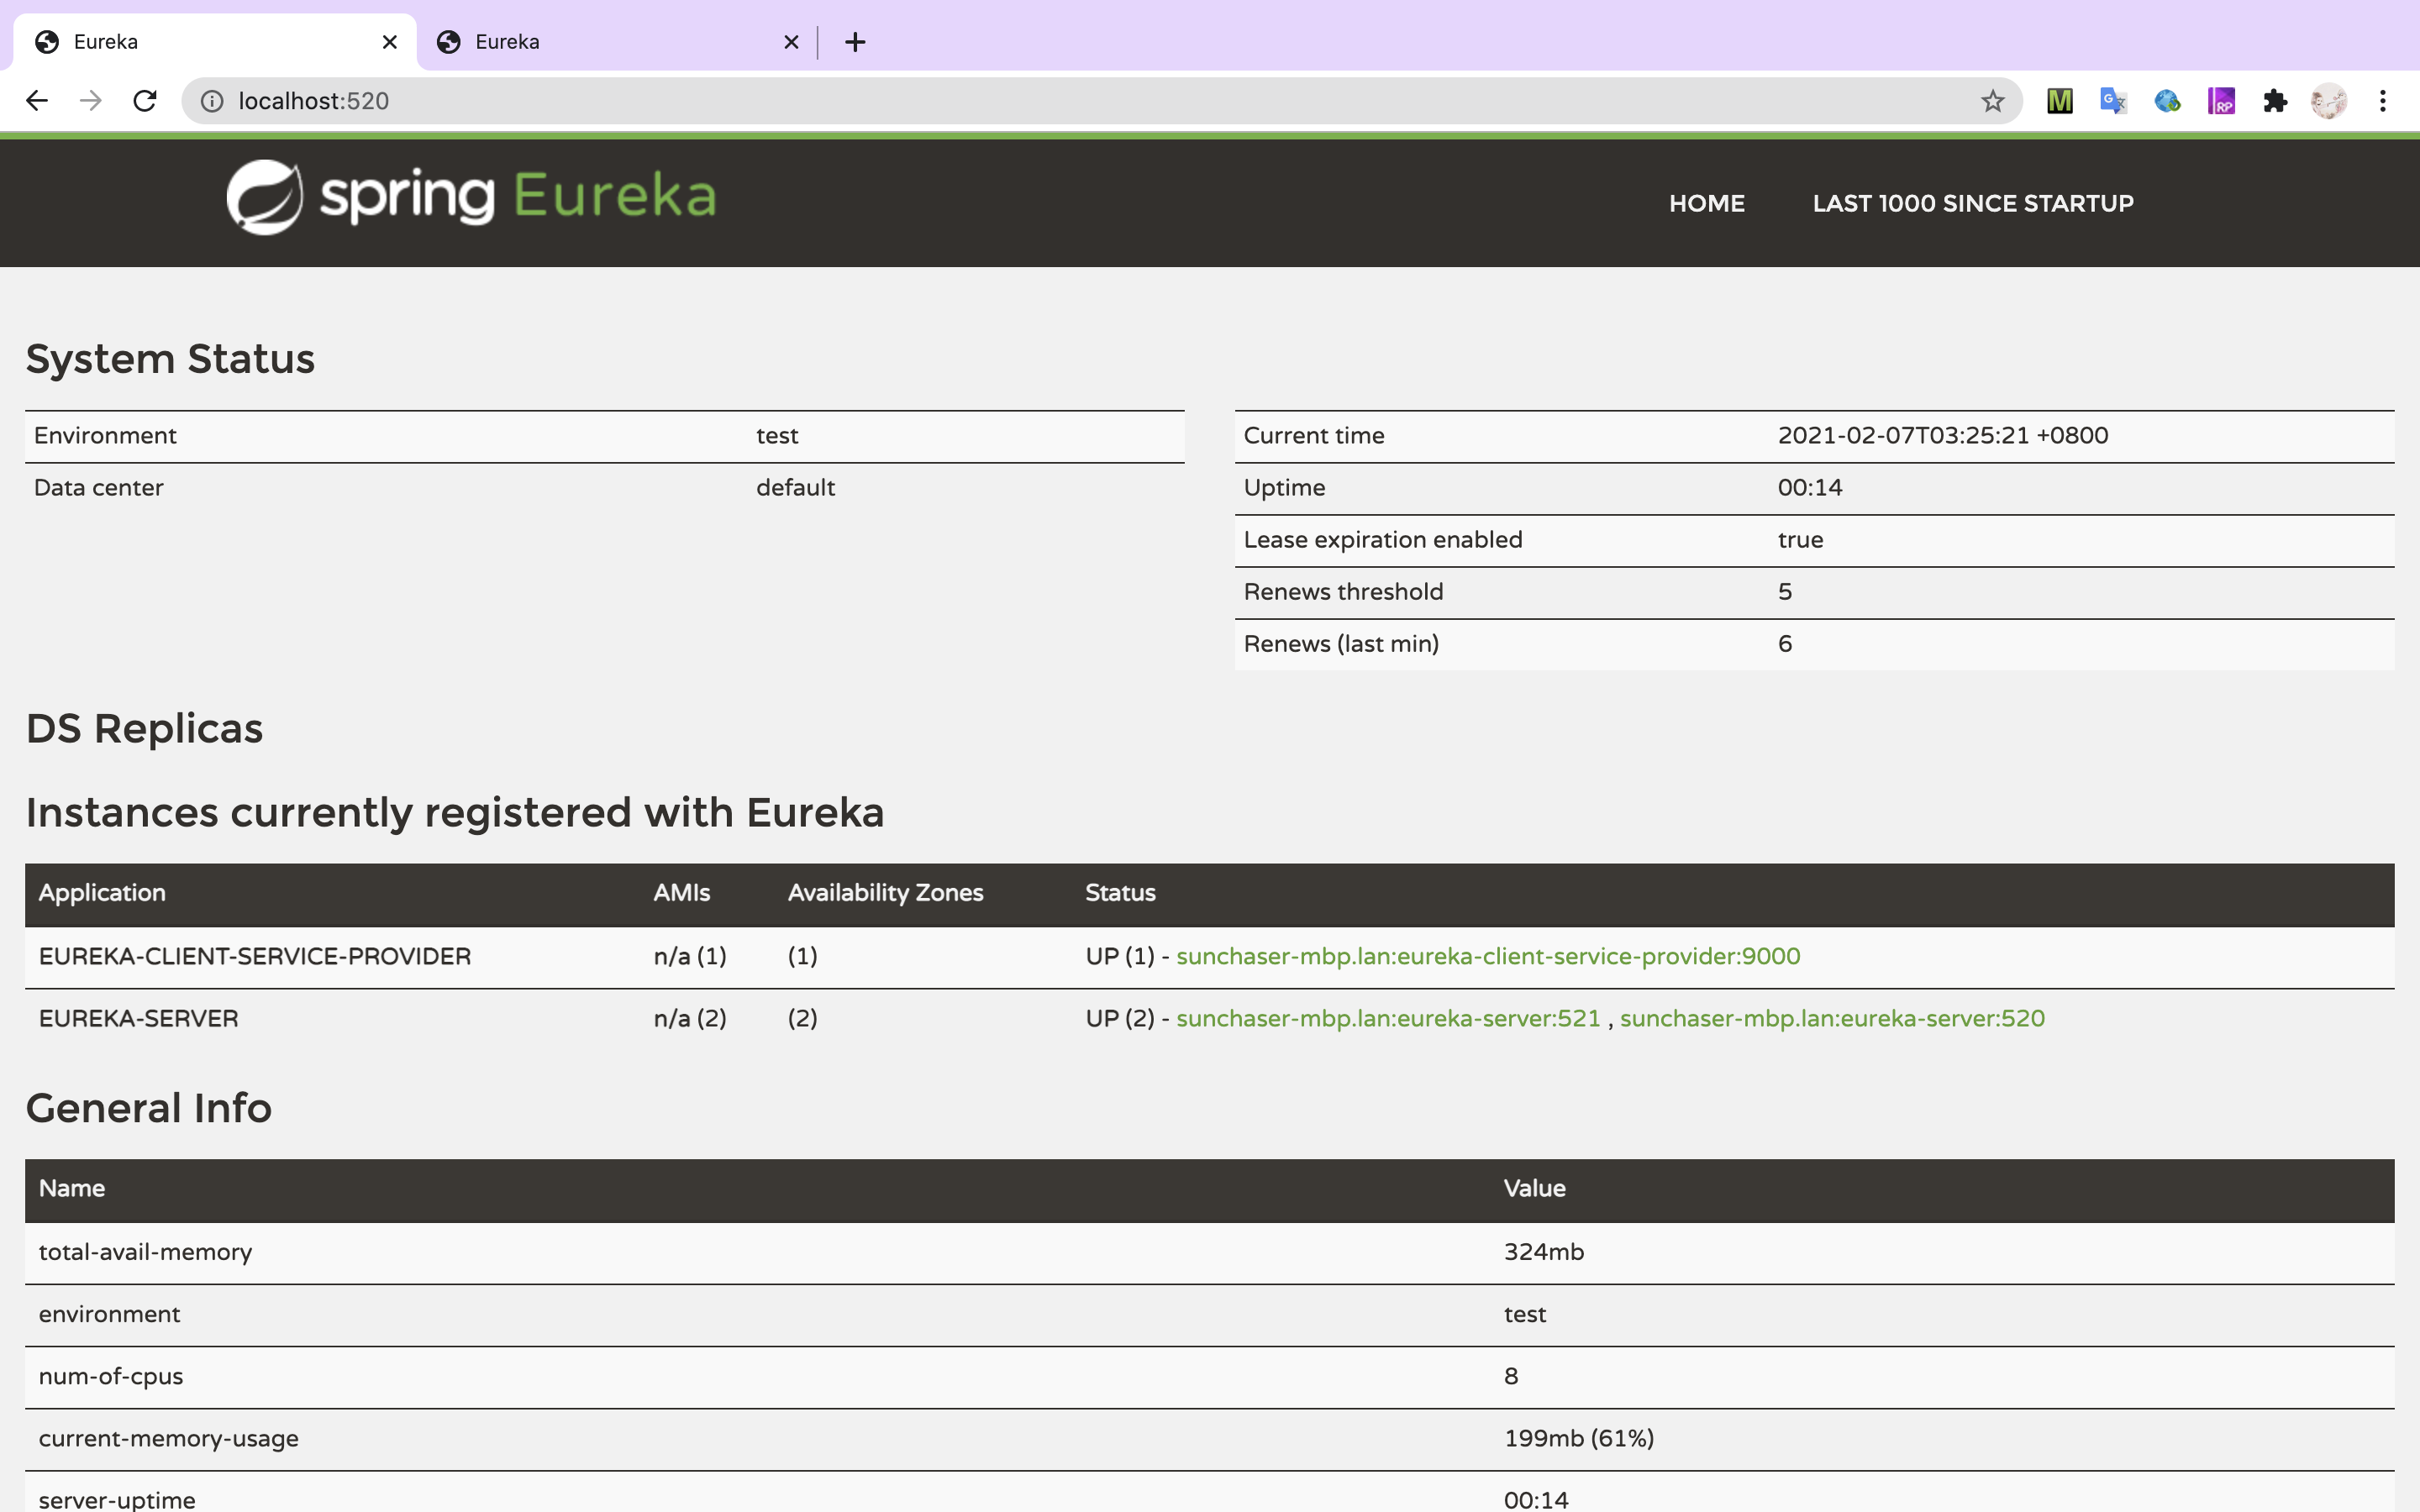This screenshot has width=2420, height=1512.
Task: Click the DS Replicas heading
Action: pyautogui.click(x=144, y=729)
